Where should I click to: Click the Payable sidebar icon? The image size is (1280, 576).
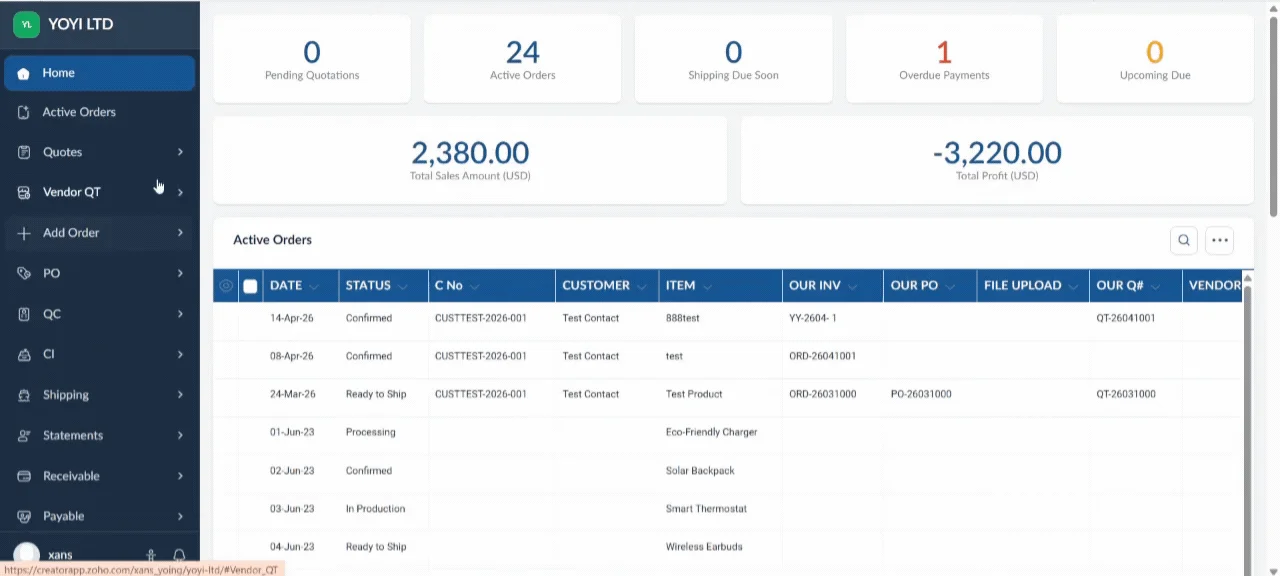[24, 516]
